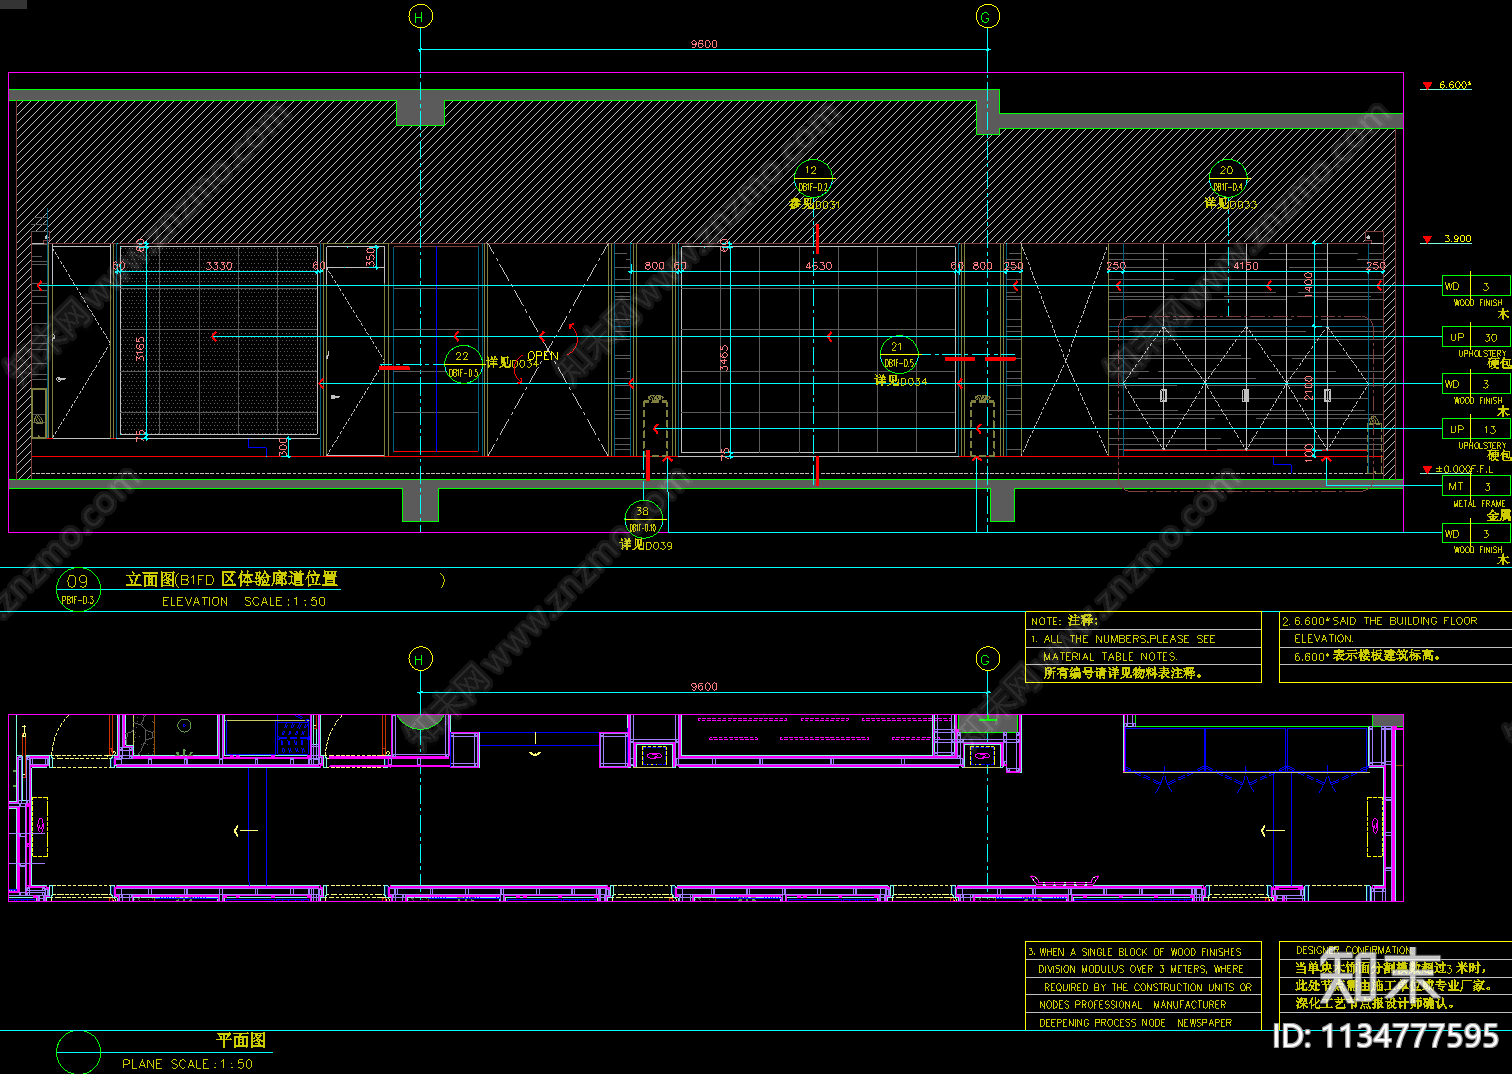Click detail callout bubble number 38
1512x1075 pixels.
tap(643, 519)
